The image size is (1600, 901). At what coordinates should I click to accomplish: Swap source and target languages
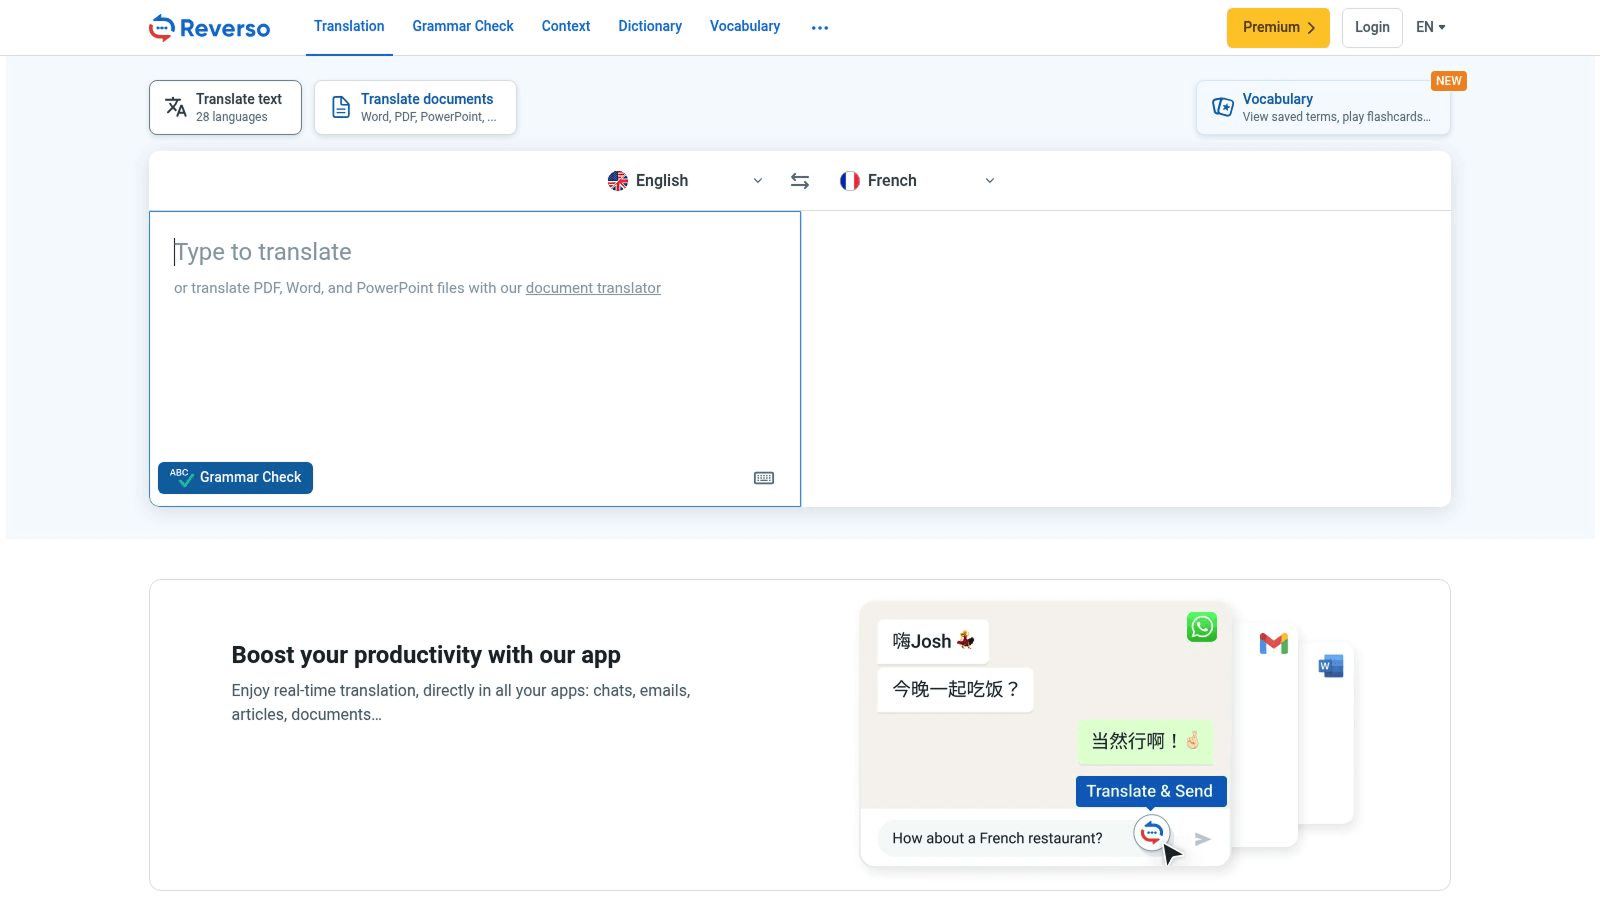[x=800, y=181]
